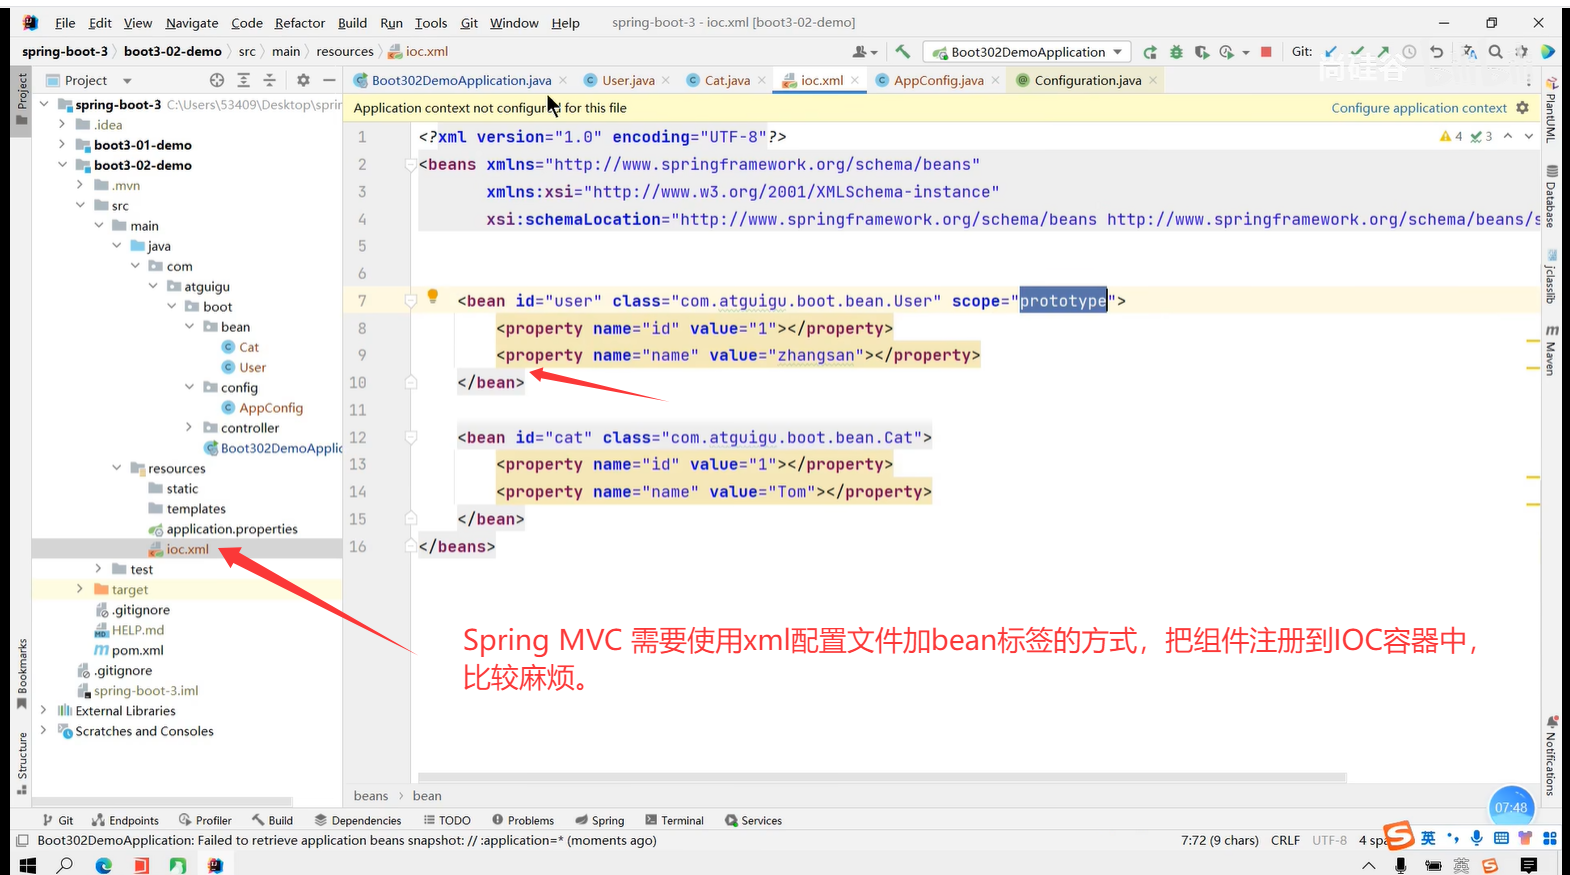The image size is (1570, 875).
Task: Hide the Project panel minus icon
Action: pos(329,80)
